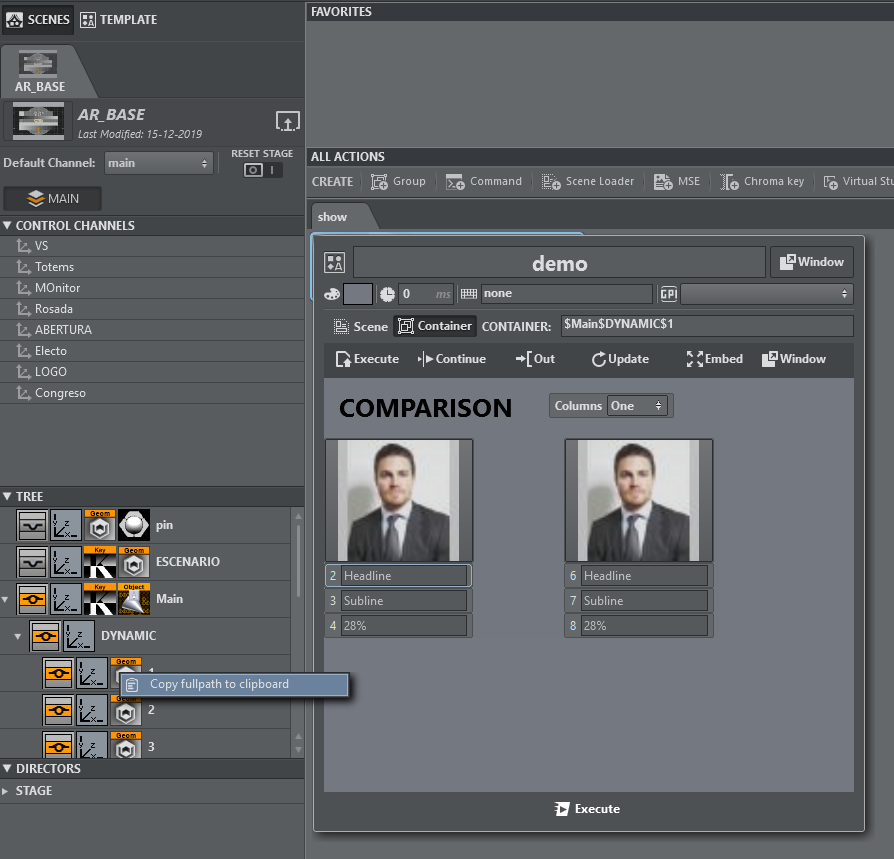Click the Embed icon in action toolbar
This screenshot has width=894, height=859.
coord(694,359)
